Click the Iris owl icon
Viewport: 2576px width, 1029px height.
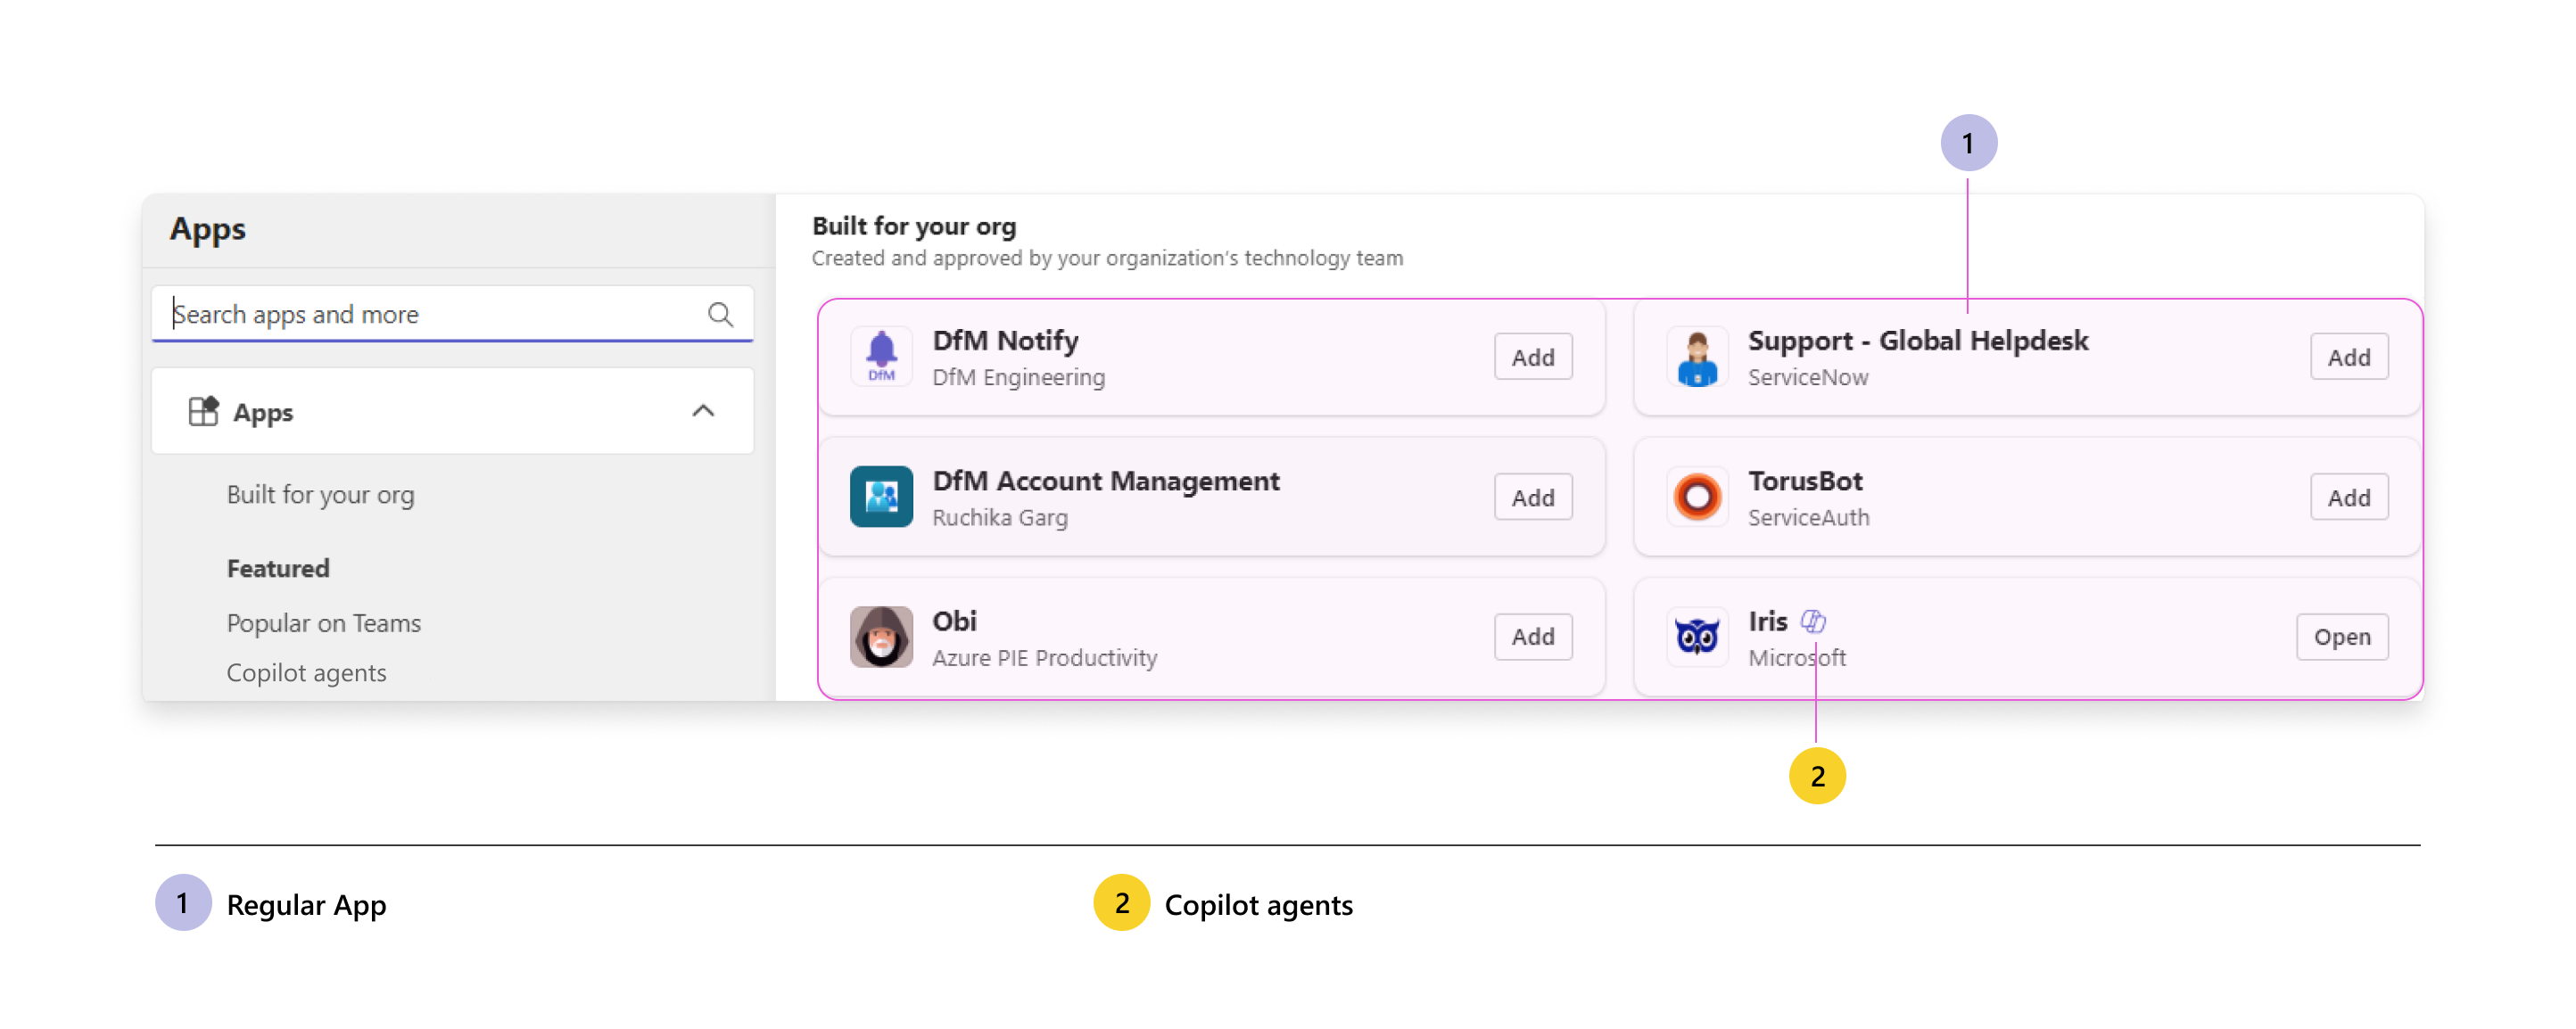[1697, 637]
